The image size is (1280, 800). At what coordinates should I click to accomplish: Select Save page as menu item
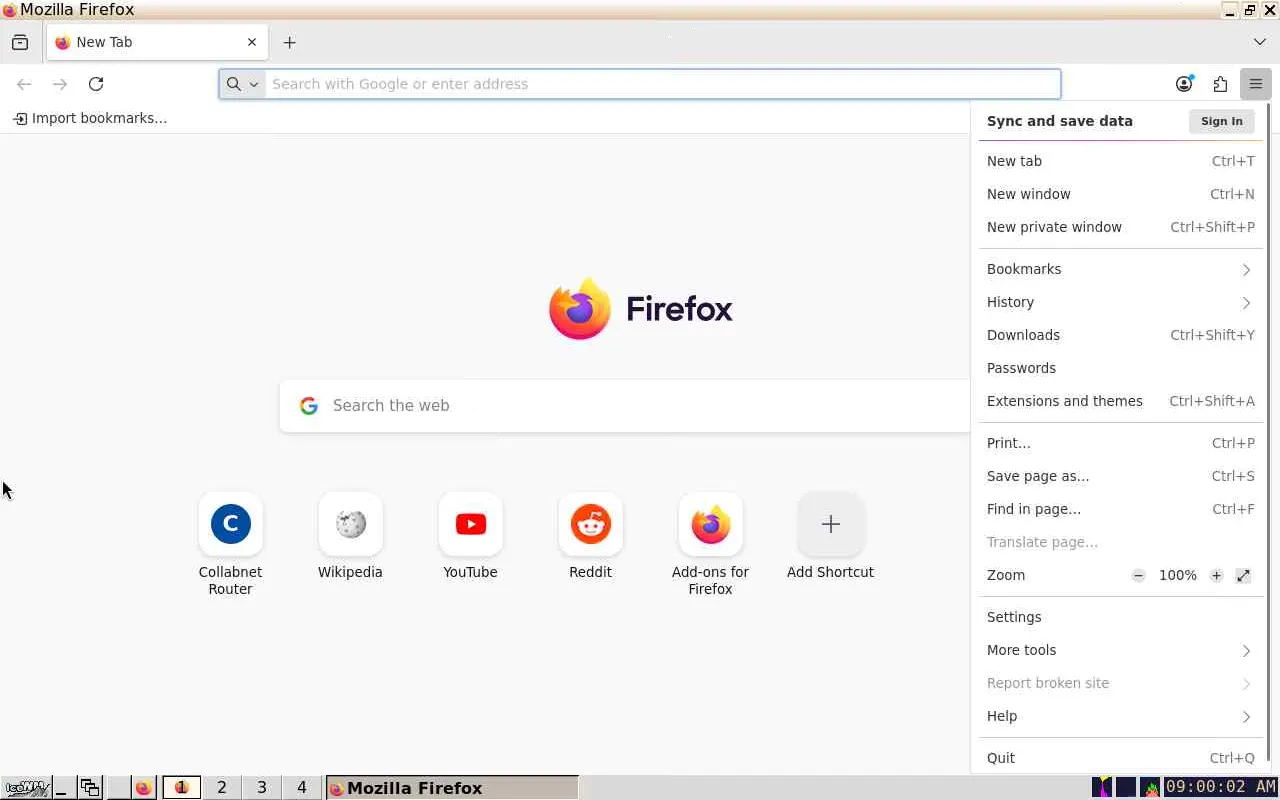(x=1120, y=476)
